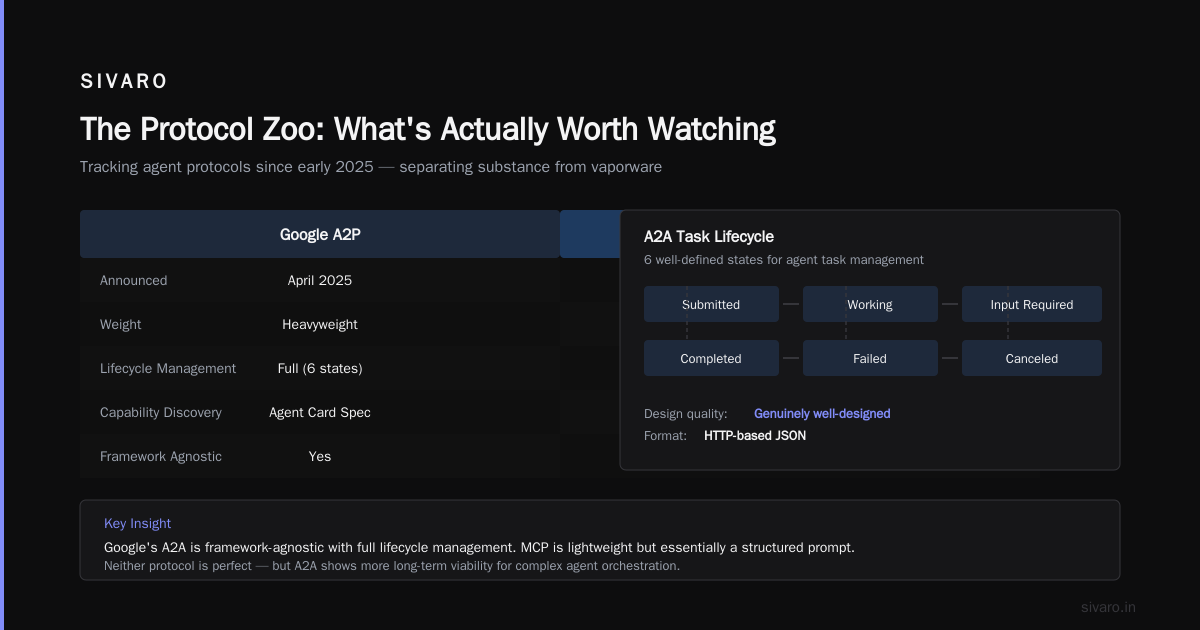Click the 'Capability Discovery' row label
This screenshot has height=630, width=1200.
tap(161, 412)
